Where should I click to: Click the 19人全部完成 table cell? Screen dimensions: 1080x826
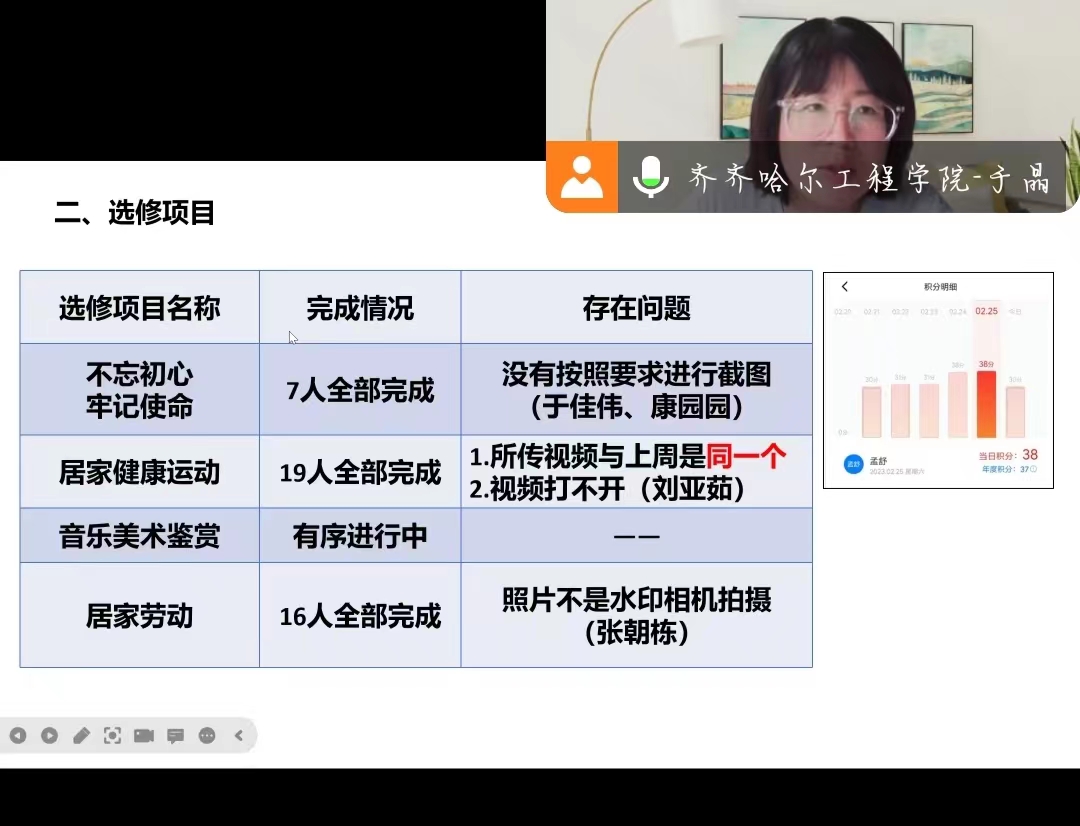pyautogui.click(x=360, y=473)
